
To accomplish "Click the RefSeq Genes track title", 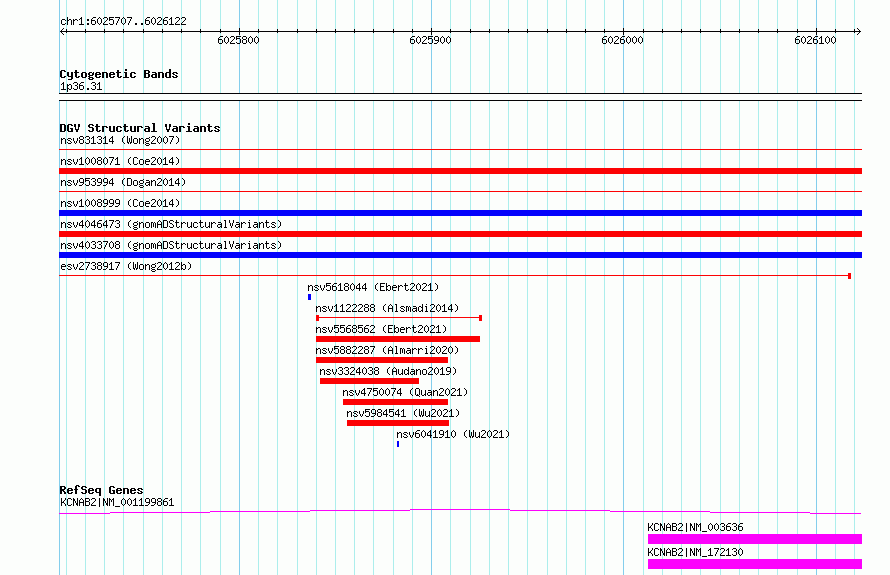I will (101, 489).
